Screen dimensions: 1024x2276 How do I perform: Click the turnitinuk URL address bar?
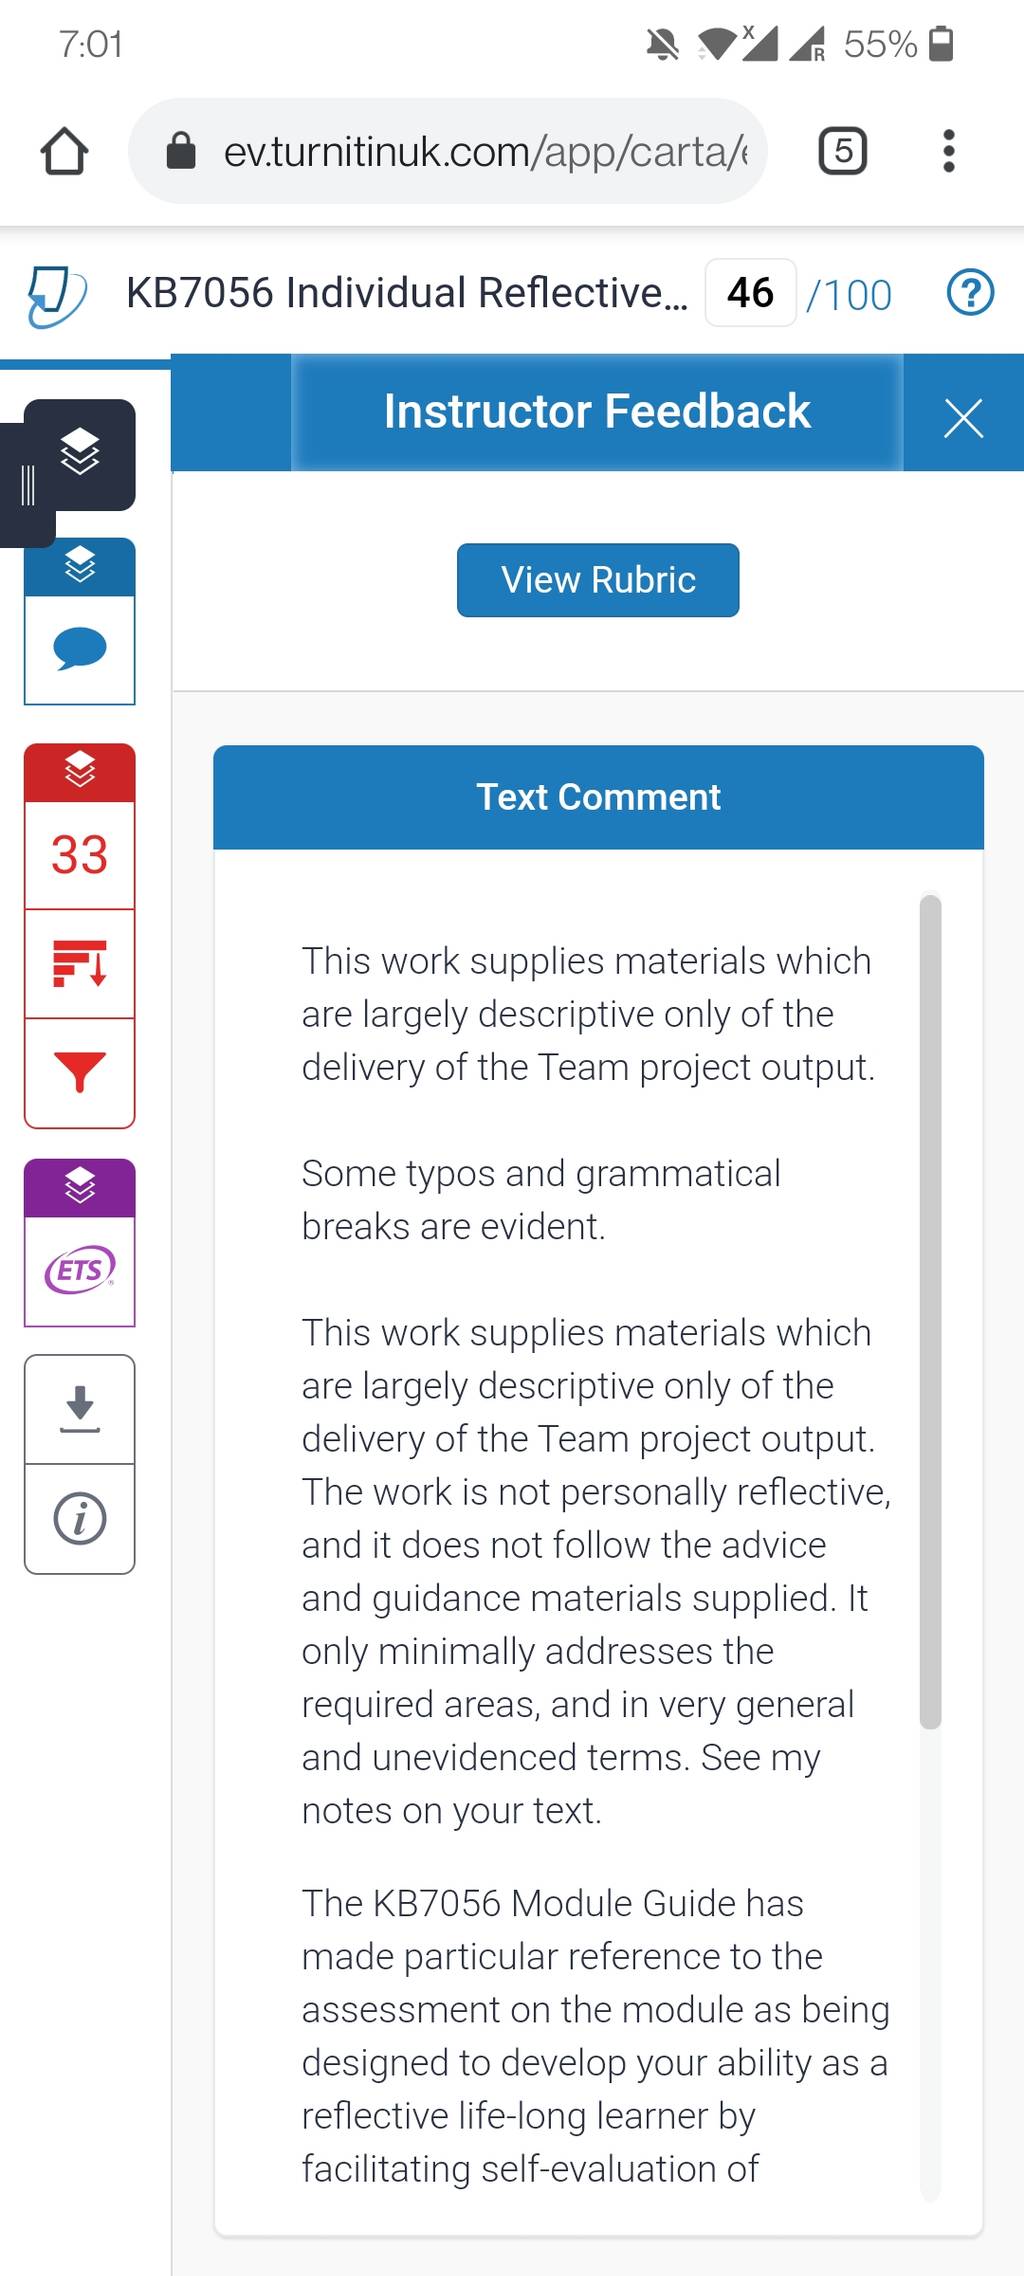(x=448, y=151)
